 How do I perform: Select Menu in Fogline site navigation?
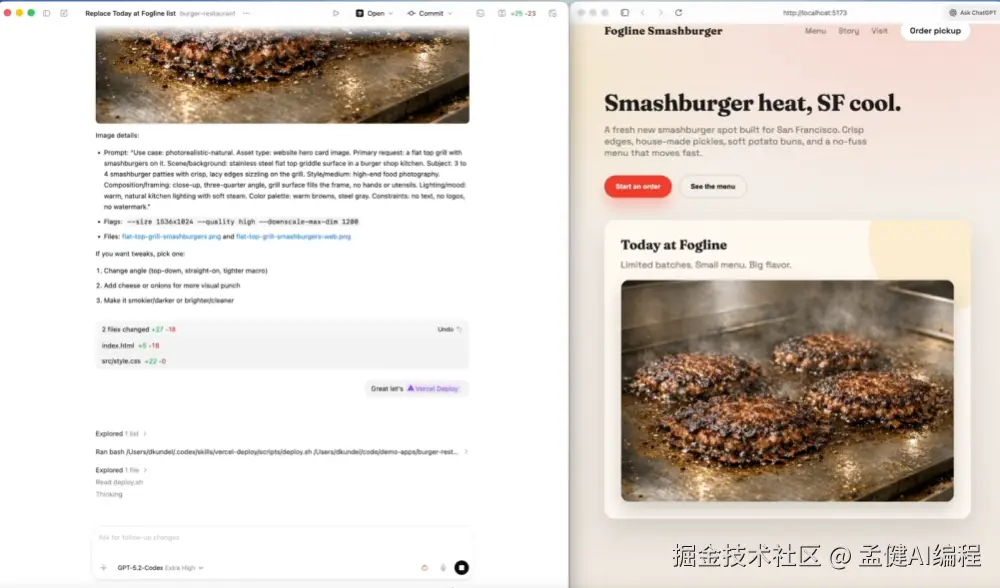click(x=815, y=31)
